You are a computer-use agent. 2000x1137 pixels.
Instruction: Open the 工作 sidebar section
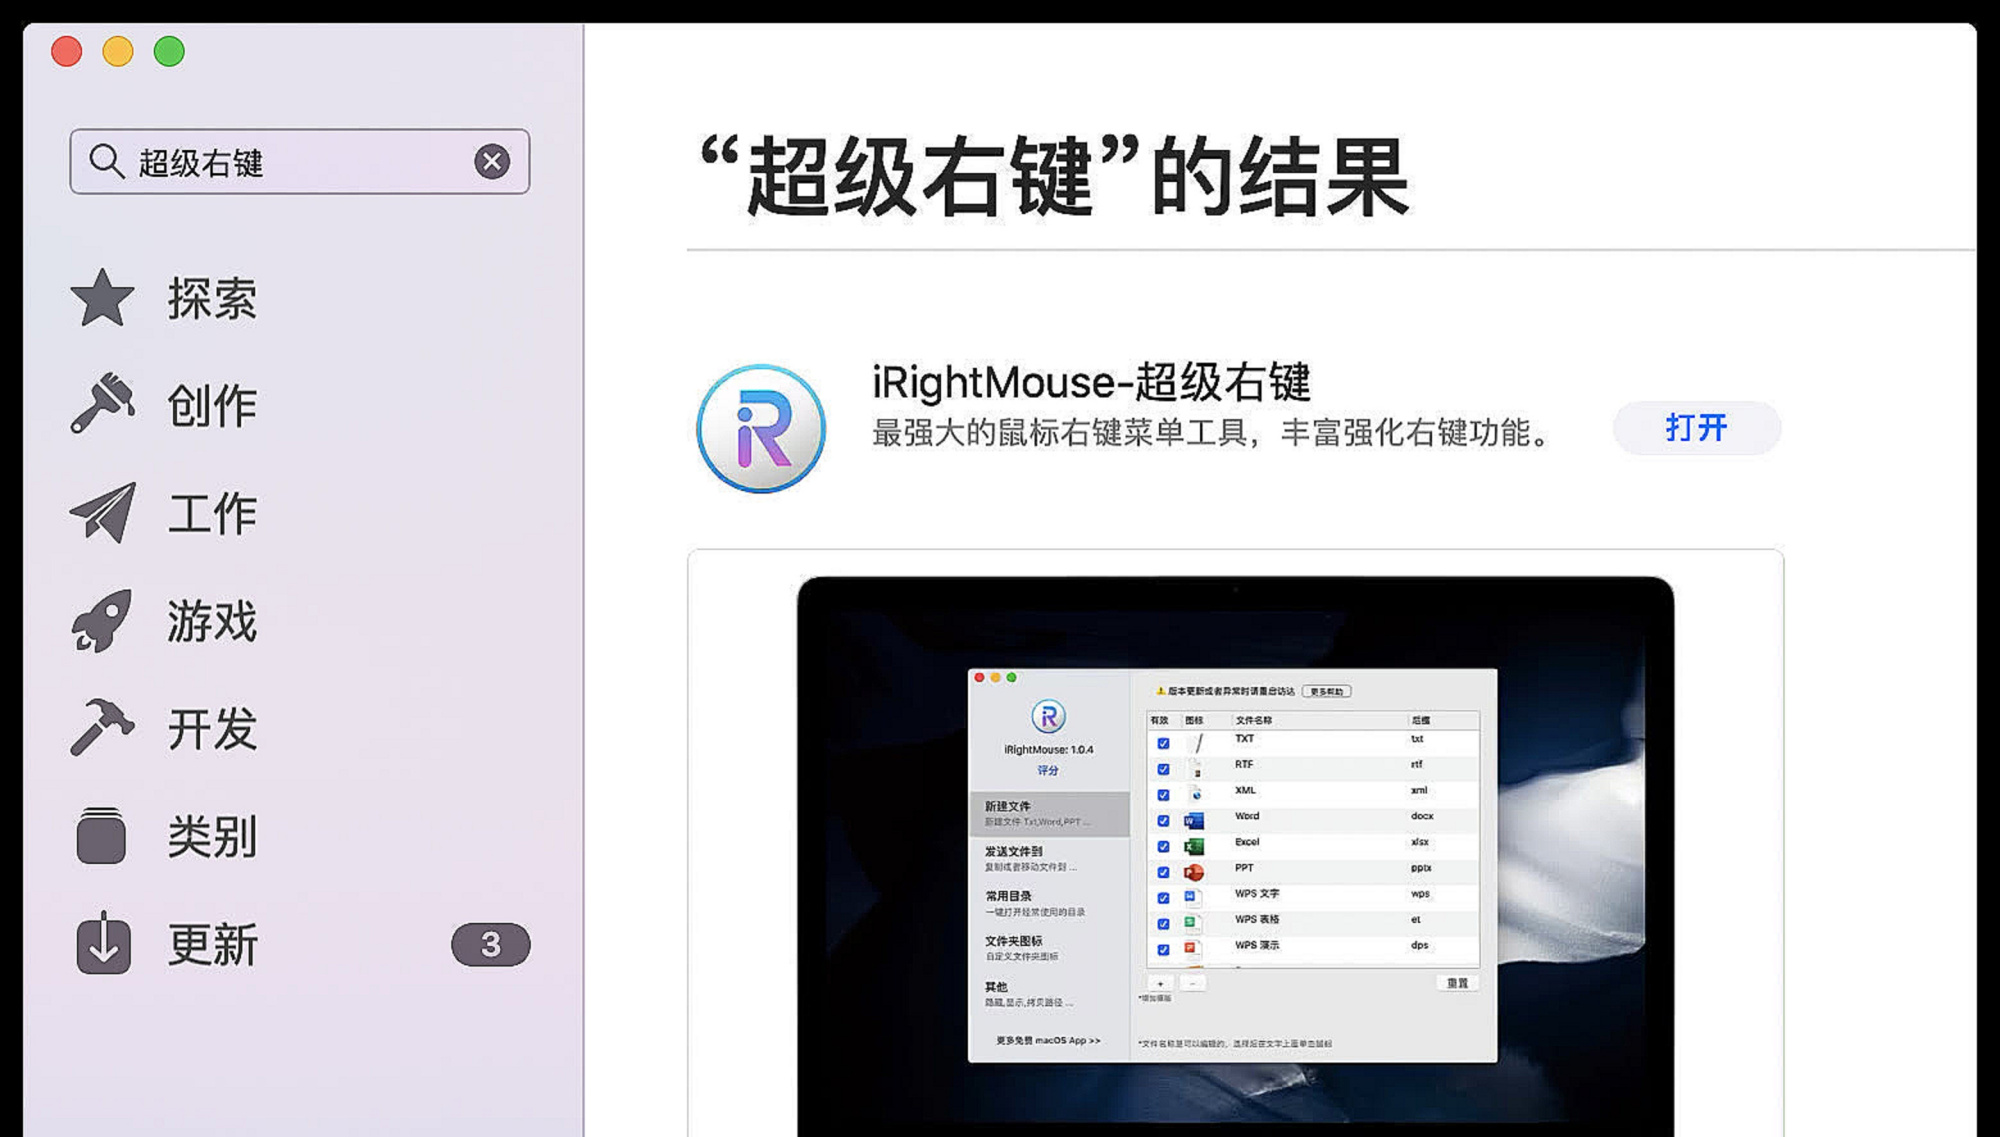coord(212,513)
